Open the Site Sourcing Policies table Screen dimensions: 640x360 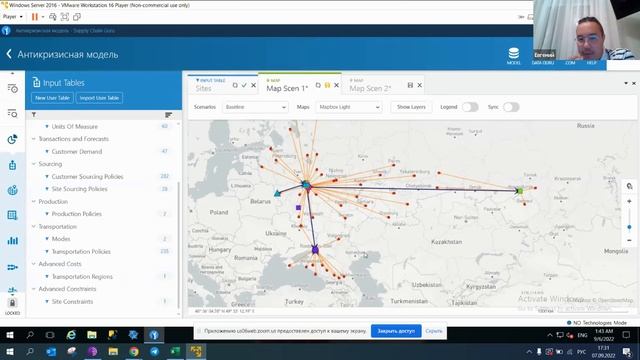point(79,189)
